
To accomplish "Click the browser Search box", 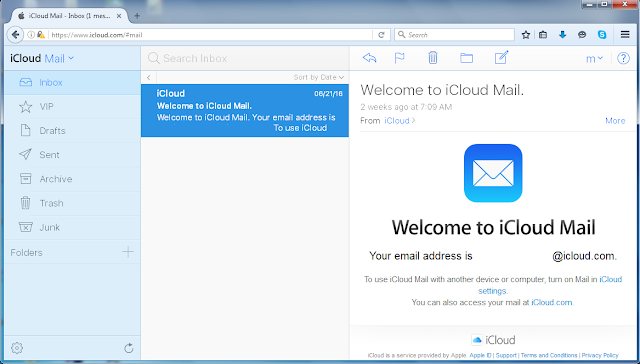I will click(454, 35).
